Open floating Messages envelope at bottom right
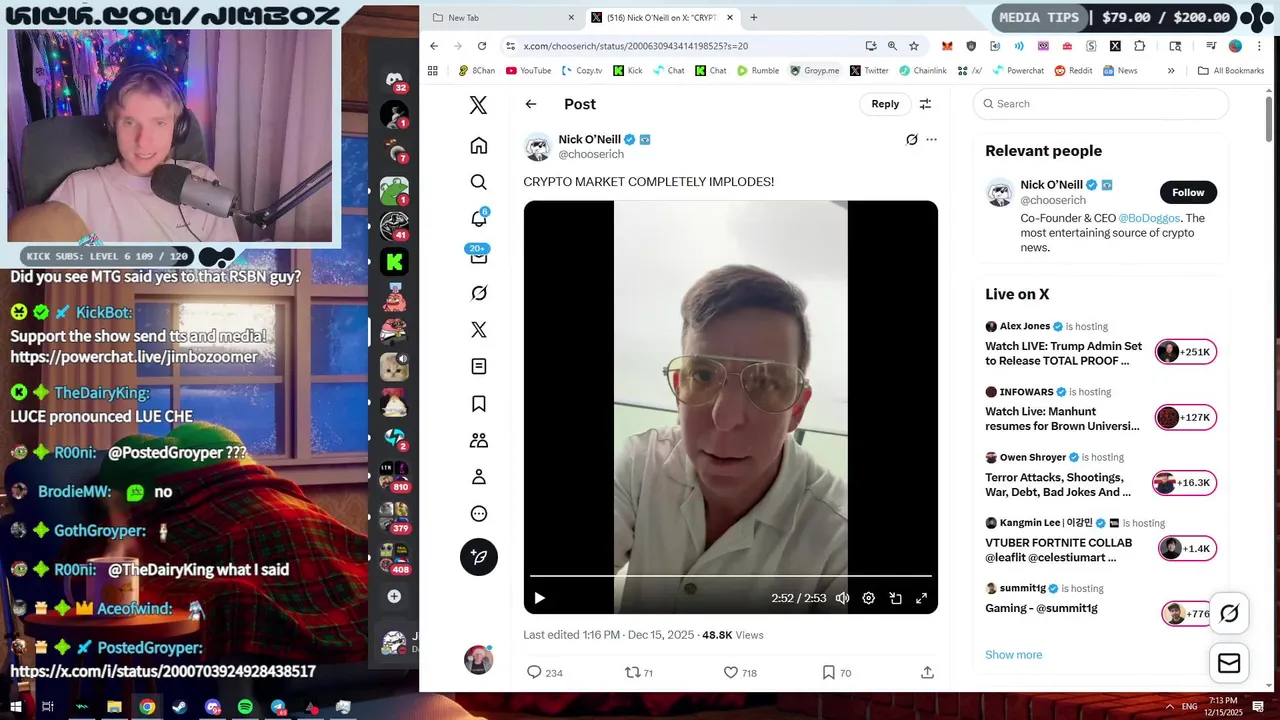 [1229, 663]
